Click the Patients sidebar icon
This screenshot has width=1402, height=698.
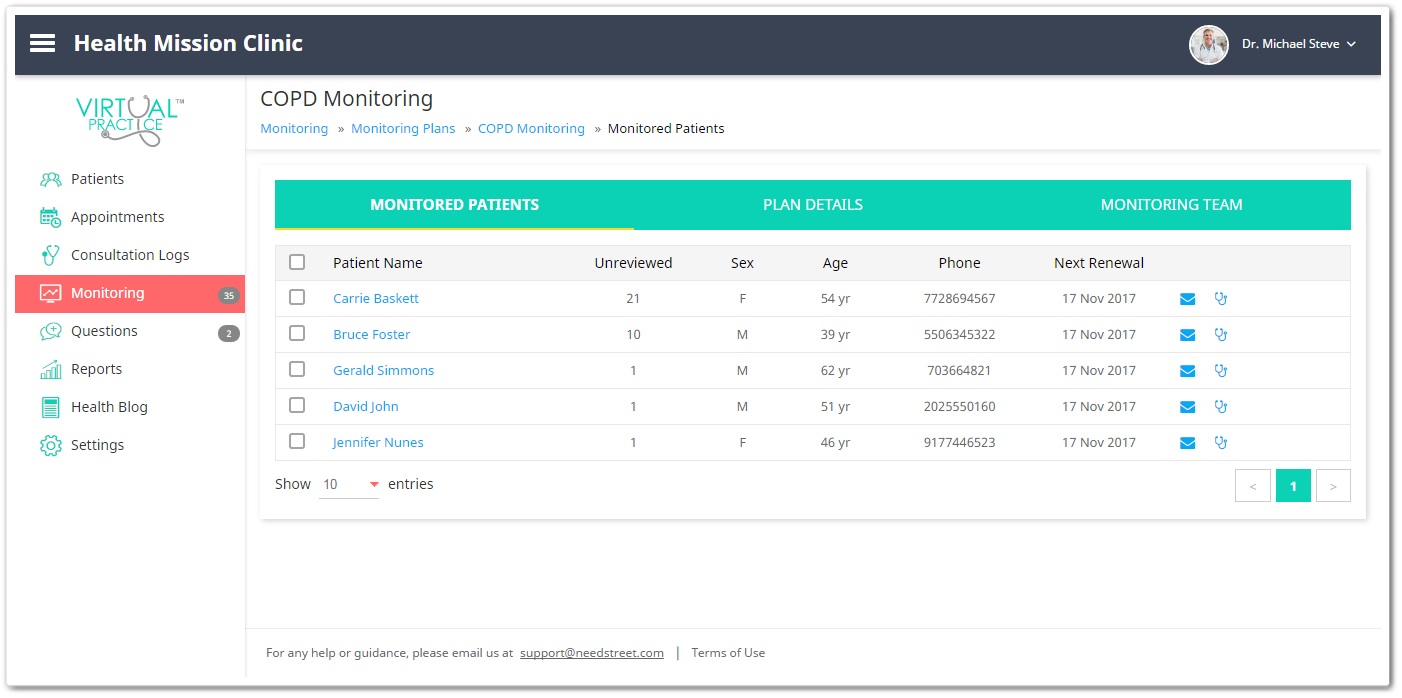50,180
